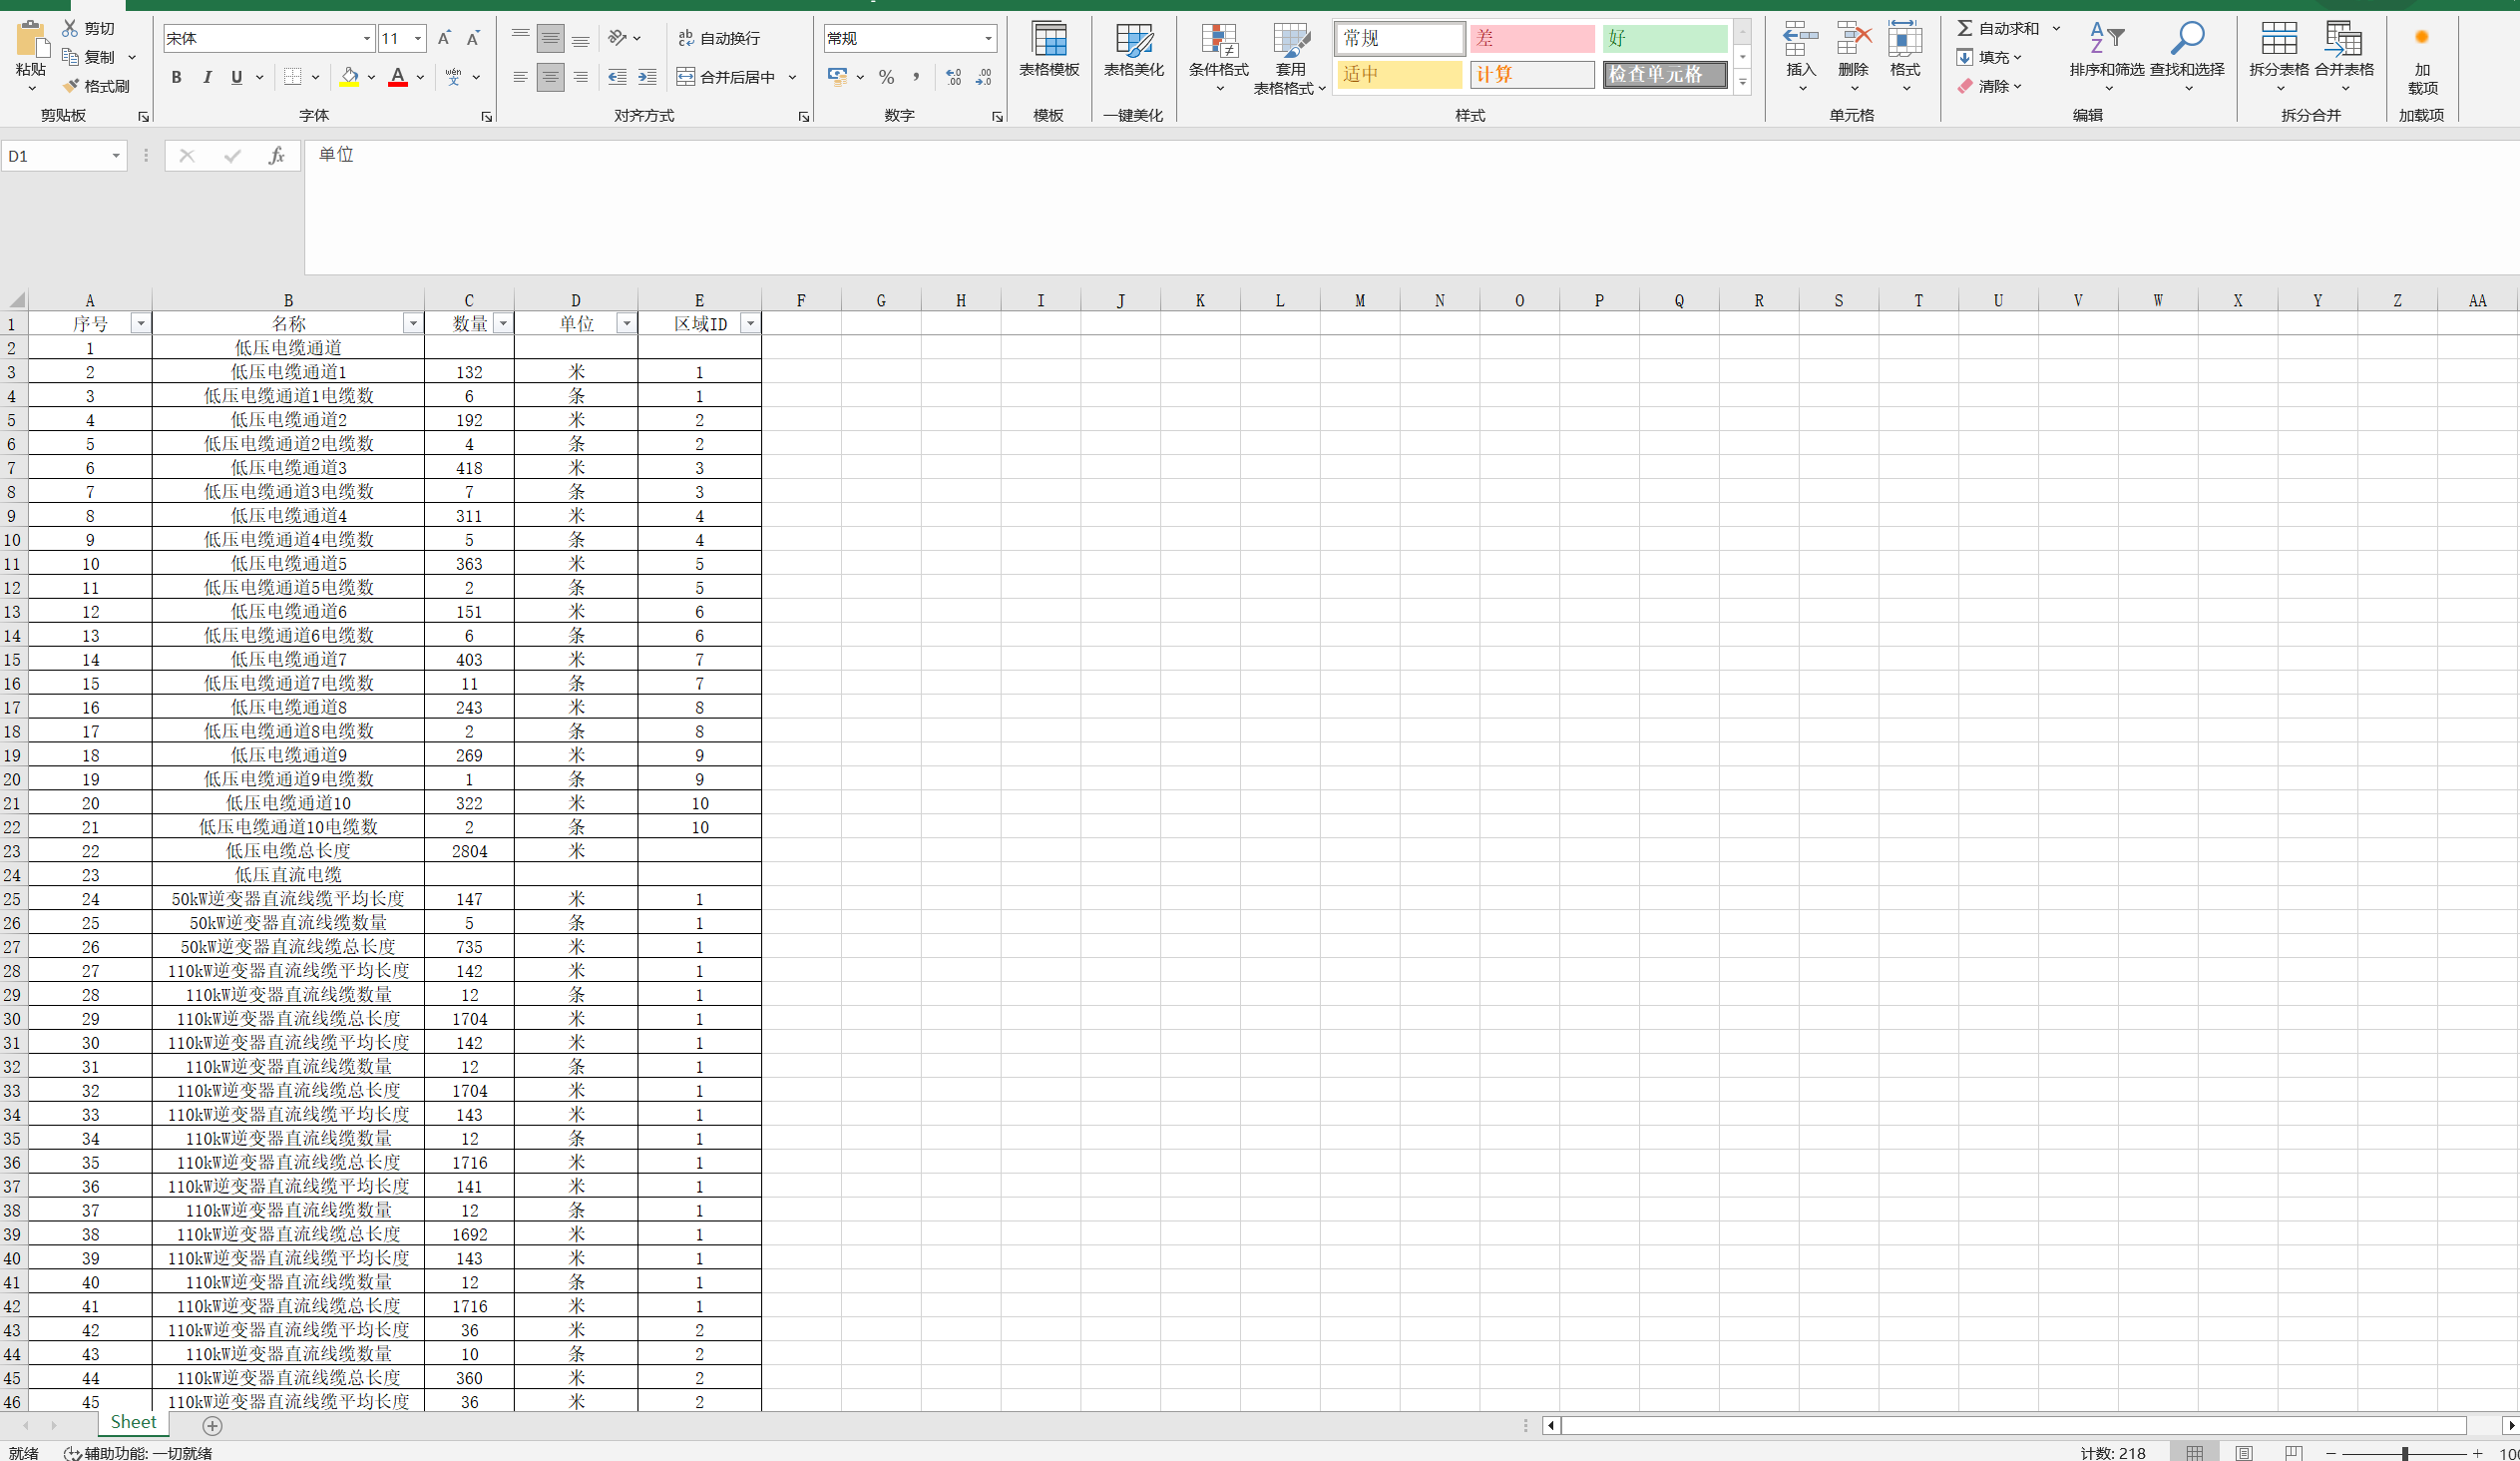Switch to Page Layout view
Viewport: 2520px width, 1461px height.
(x=2245, y=1453)
